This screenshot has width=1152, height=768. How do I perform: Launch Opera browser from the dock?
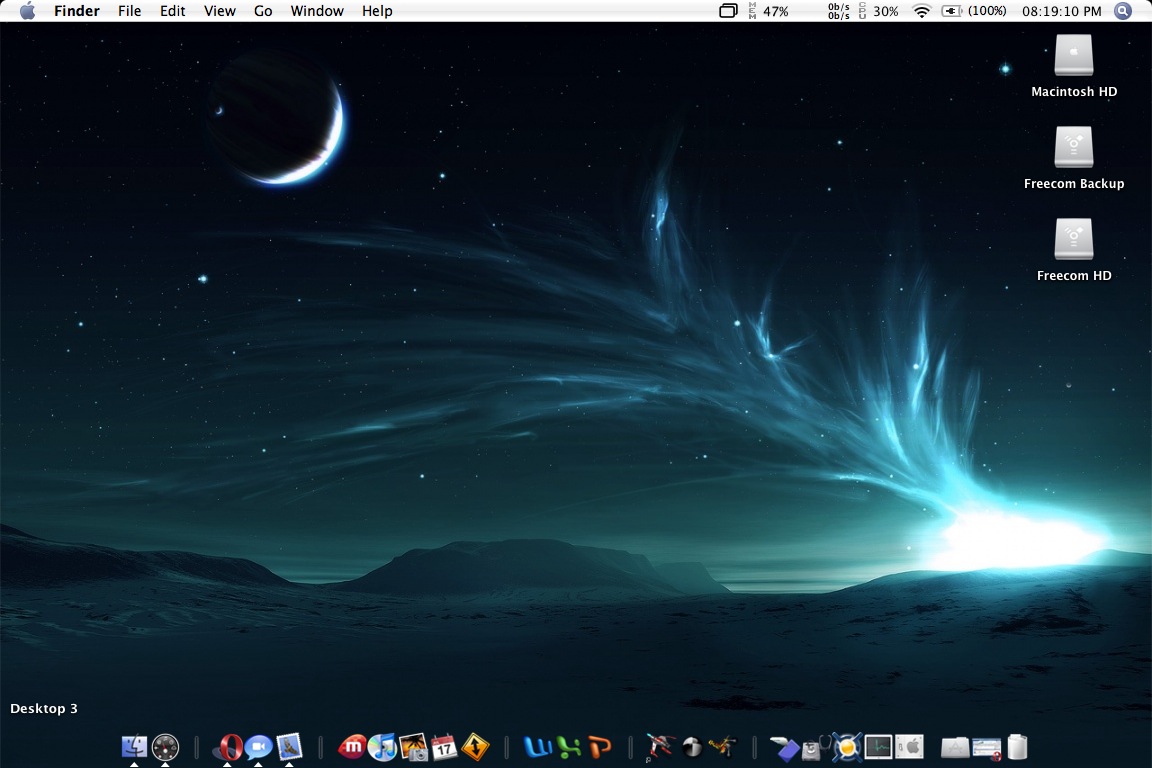(x=228, y=747)
